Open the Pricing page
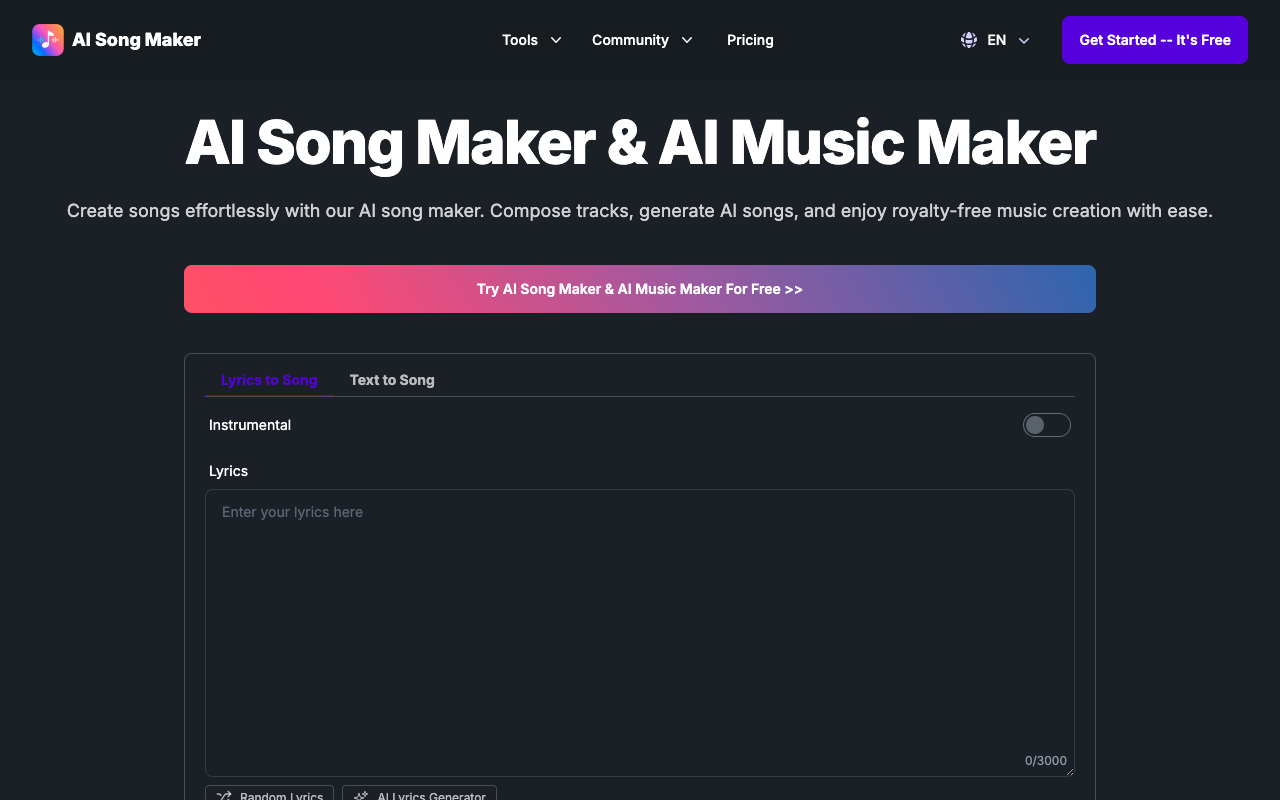This screenshot has height=800, width=1280. pos(750,40)
